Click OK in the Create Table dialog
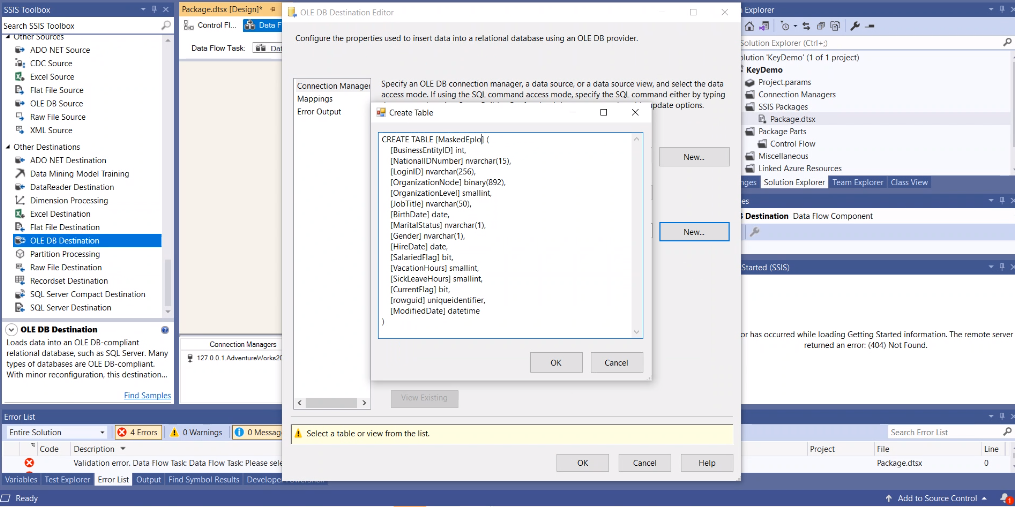 pos(555,363)
